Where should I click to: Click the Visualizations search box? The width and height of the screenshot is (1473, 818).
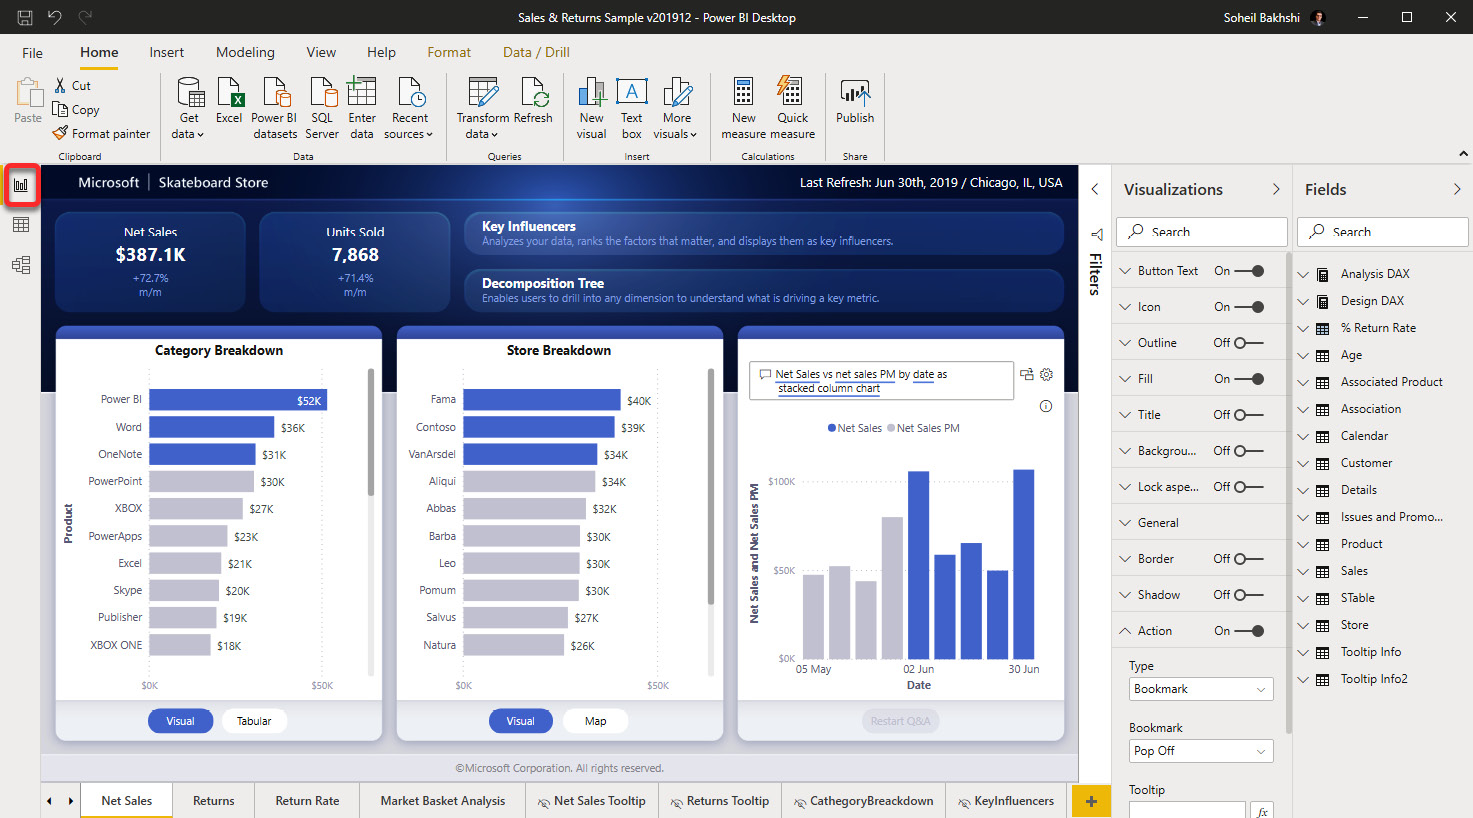[x=1201, y=232]
